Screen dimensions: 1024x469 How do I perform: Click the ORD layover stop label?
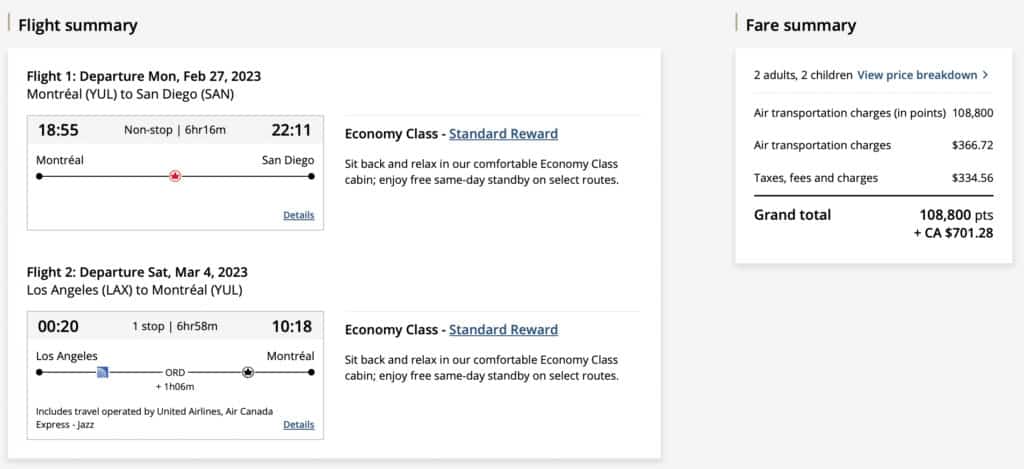point(176,372)
